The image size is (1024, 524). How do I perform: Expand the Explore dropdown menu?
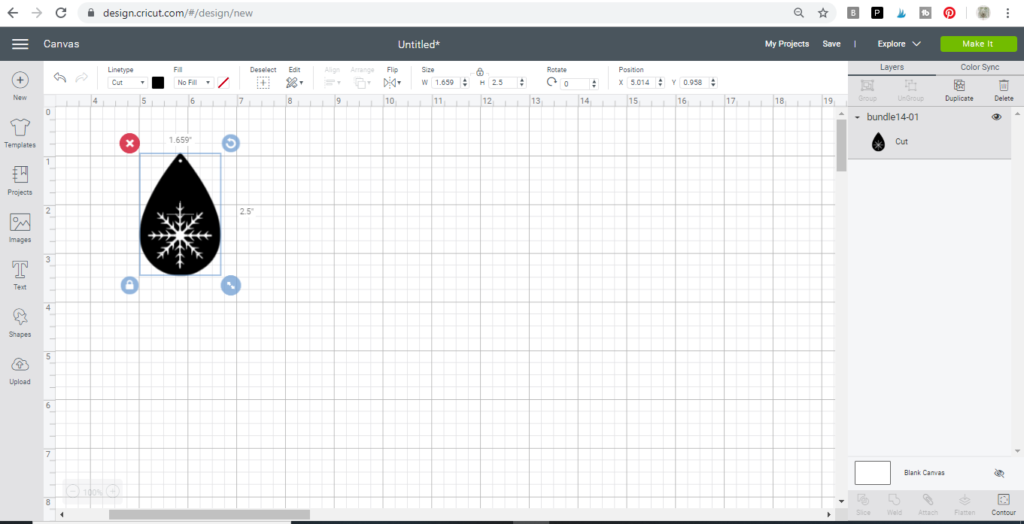[x=899, y=44]
